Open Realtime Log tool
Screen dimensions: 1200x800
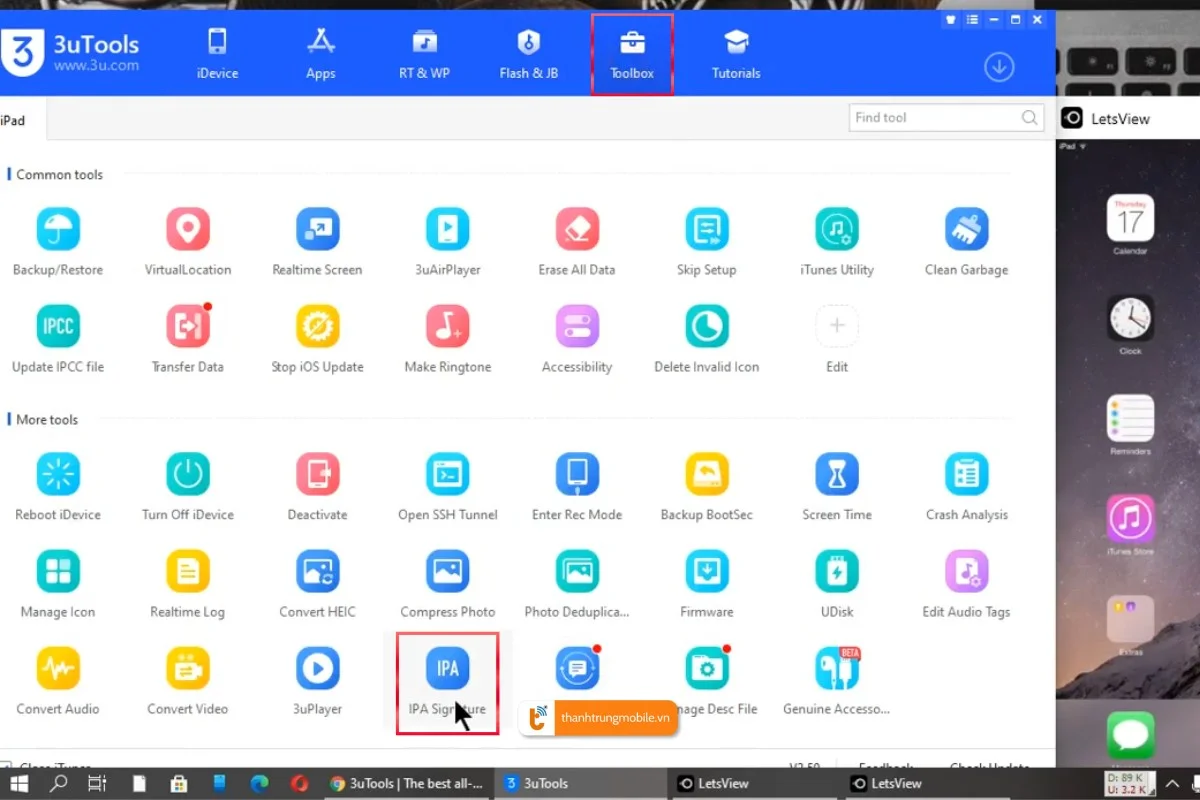pyautogui.click(x=188, y=571)
